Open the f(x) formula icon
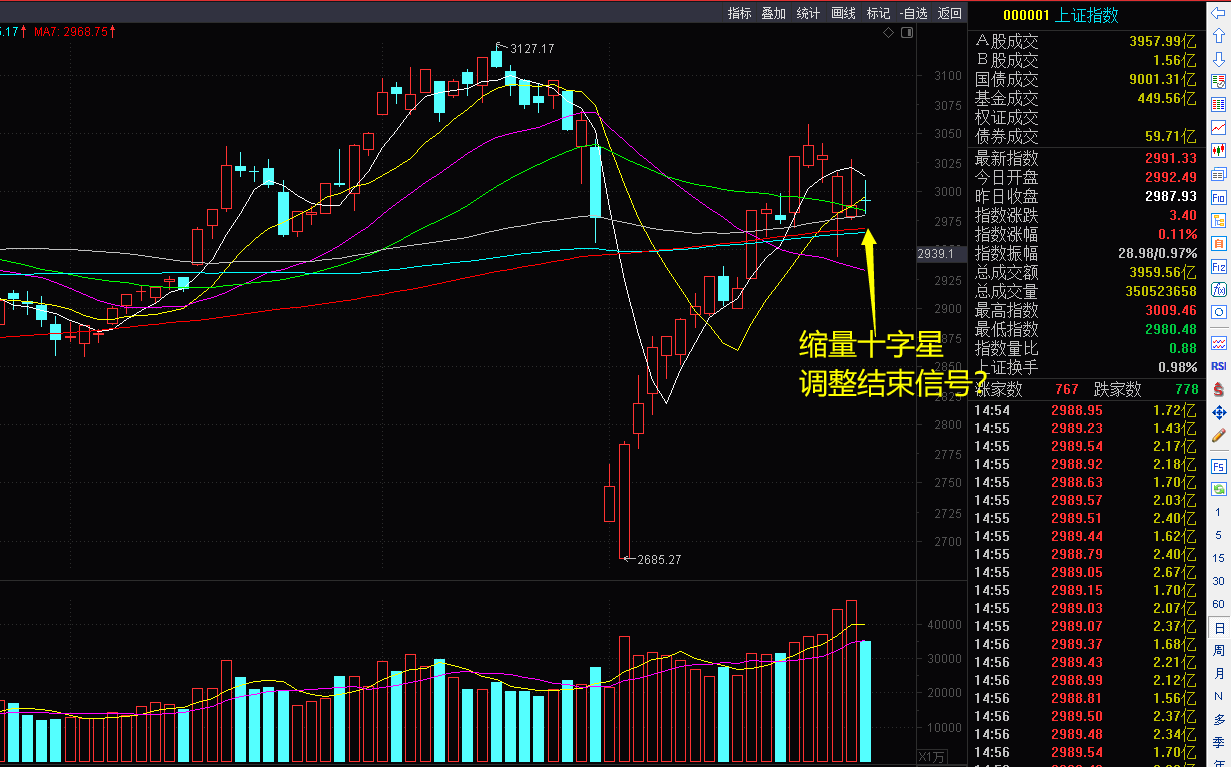The height and width of the screenshot is (767, 1231). point(1218,290)
